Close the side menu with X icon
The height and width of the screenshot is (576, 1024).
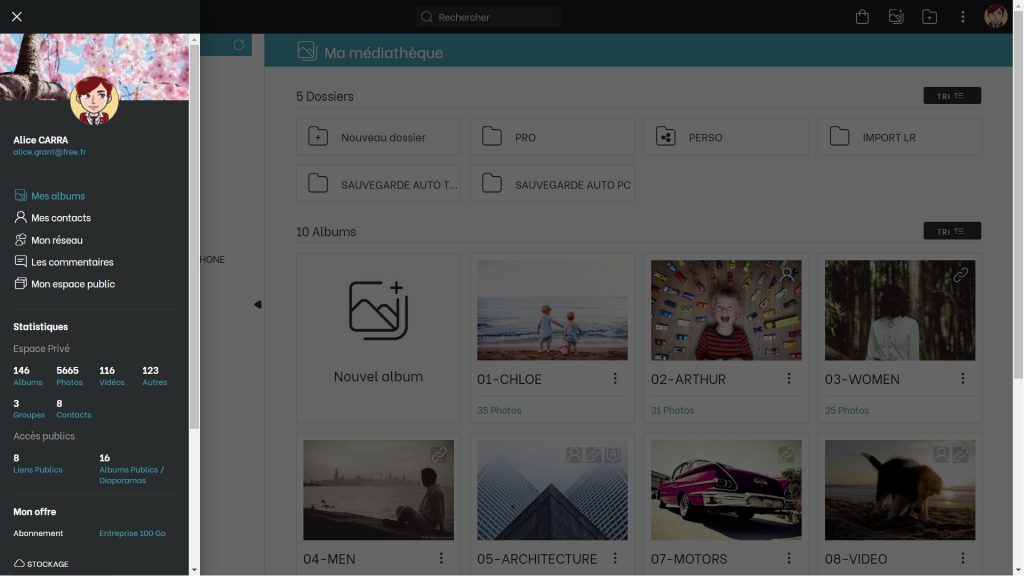point(17,16)
